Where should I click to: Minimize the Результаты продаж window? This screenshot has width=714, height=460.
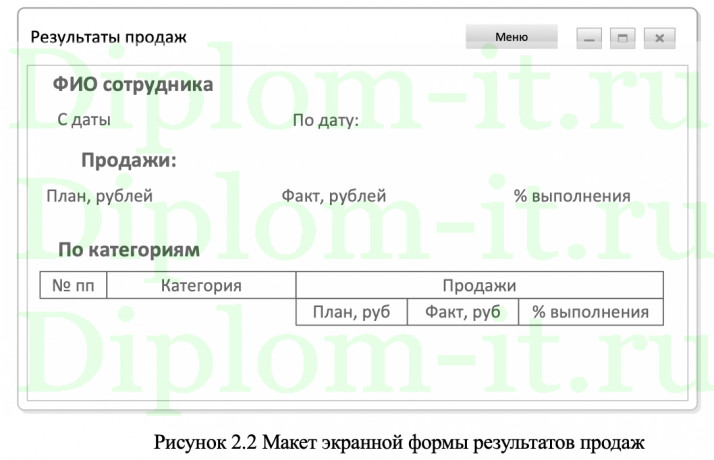(590, 38)
